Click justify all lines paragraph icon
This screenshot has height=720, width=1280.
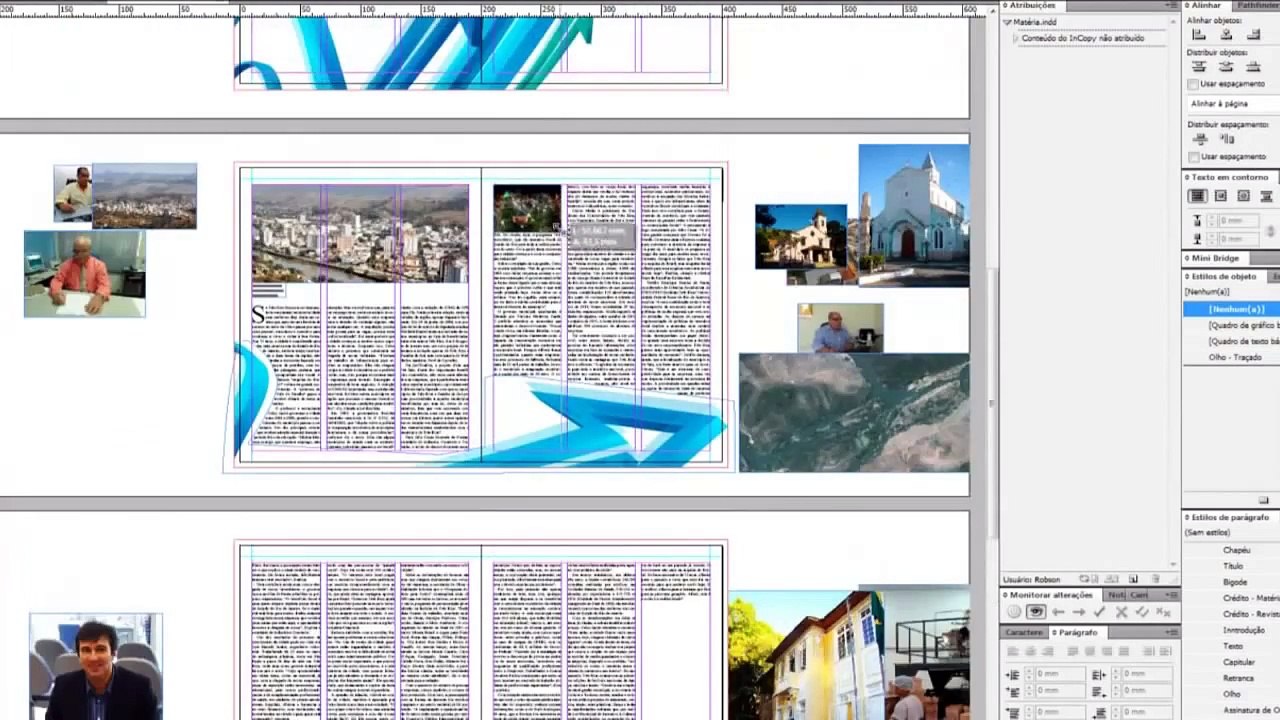coord(1124,651)
